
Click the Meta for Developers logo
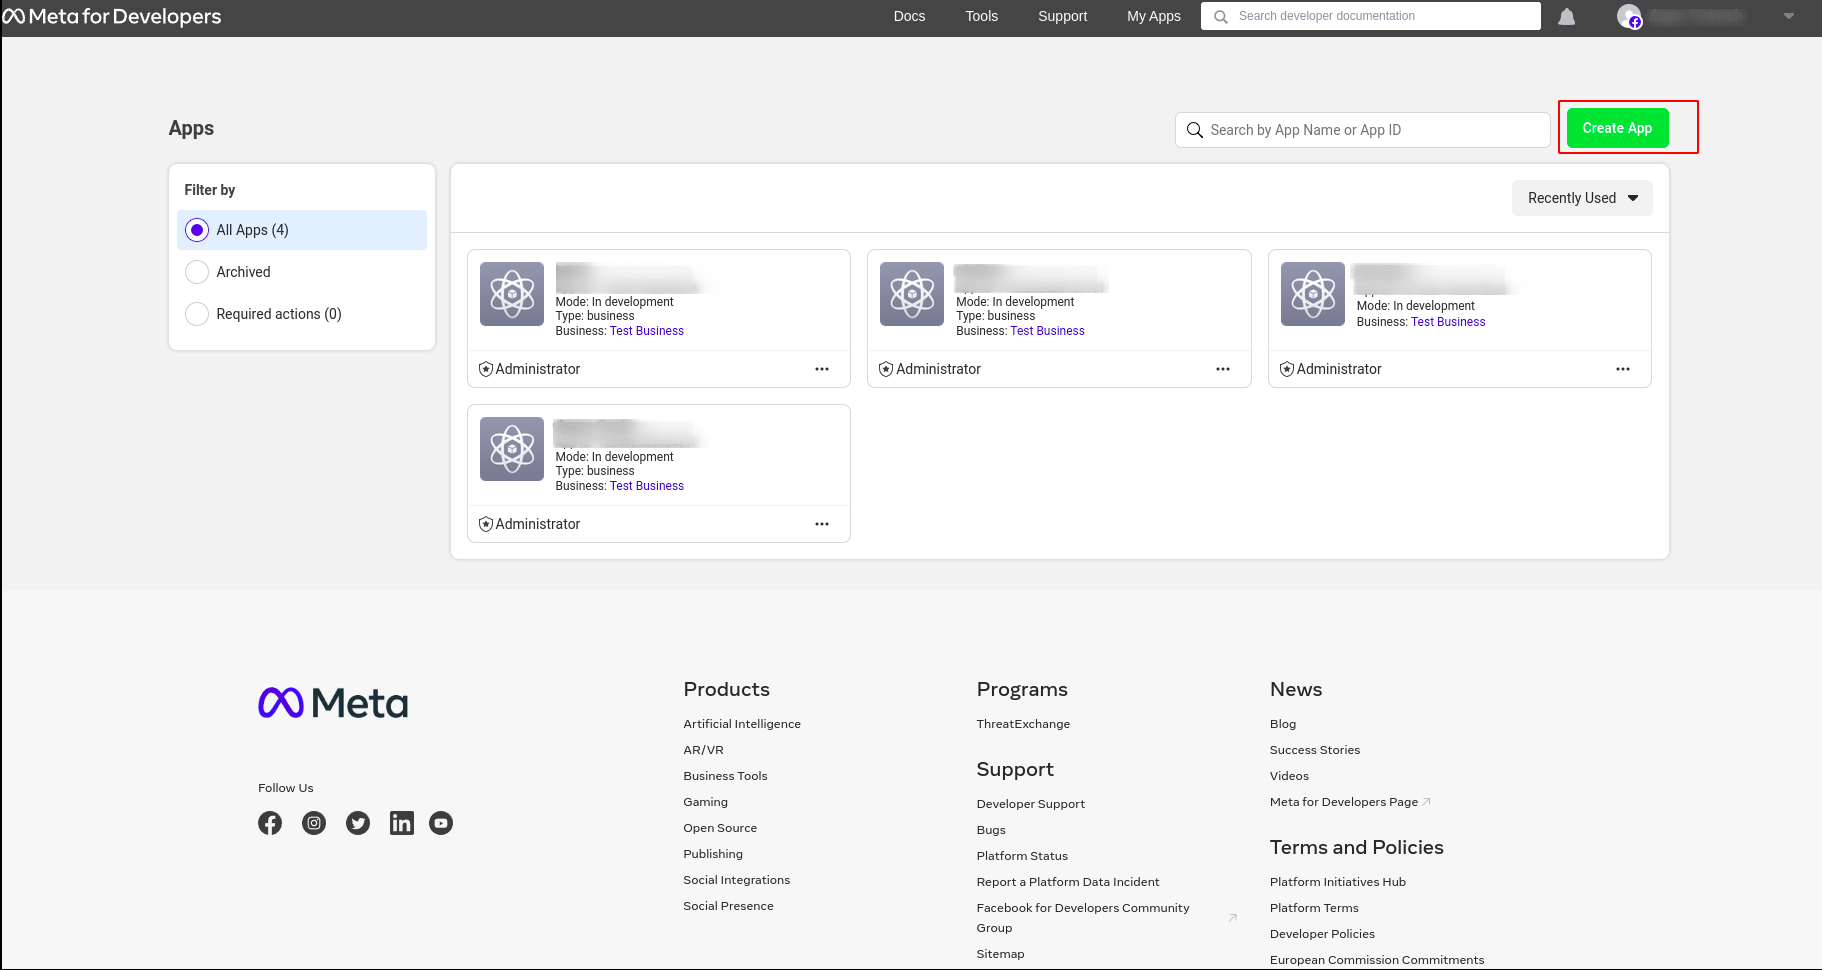(112, 17)
